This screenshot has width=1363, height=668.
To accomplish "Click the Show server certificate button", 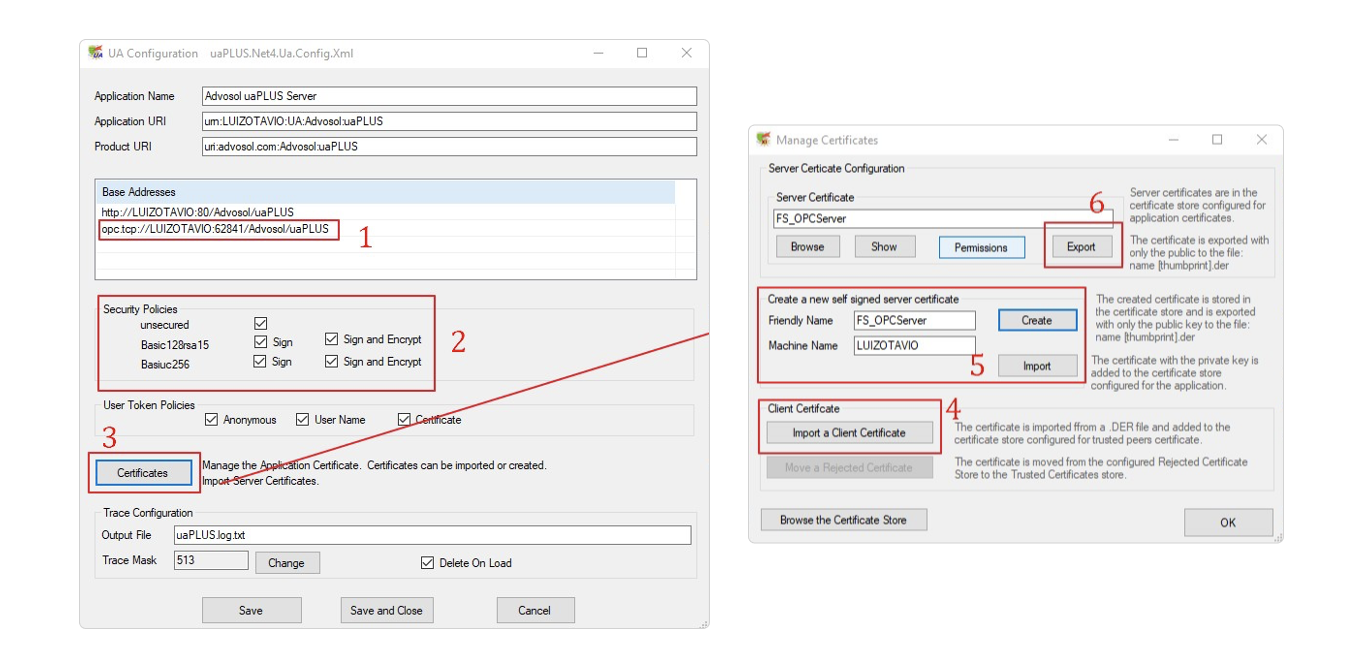I will point(885,247).
